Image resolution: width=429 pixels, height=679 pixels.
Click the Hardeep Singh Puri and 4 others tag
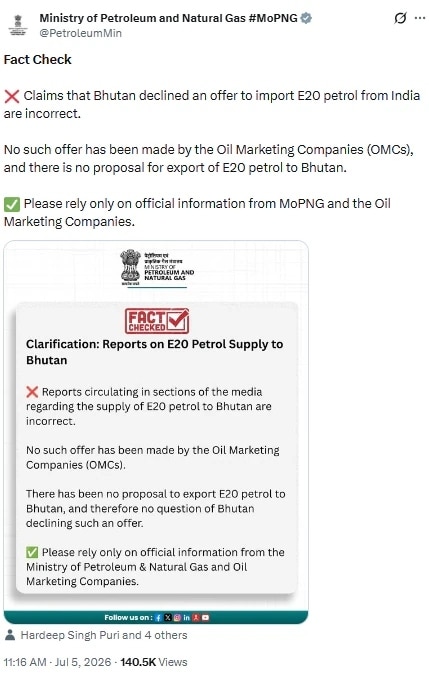click(104, 635)
